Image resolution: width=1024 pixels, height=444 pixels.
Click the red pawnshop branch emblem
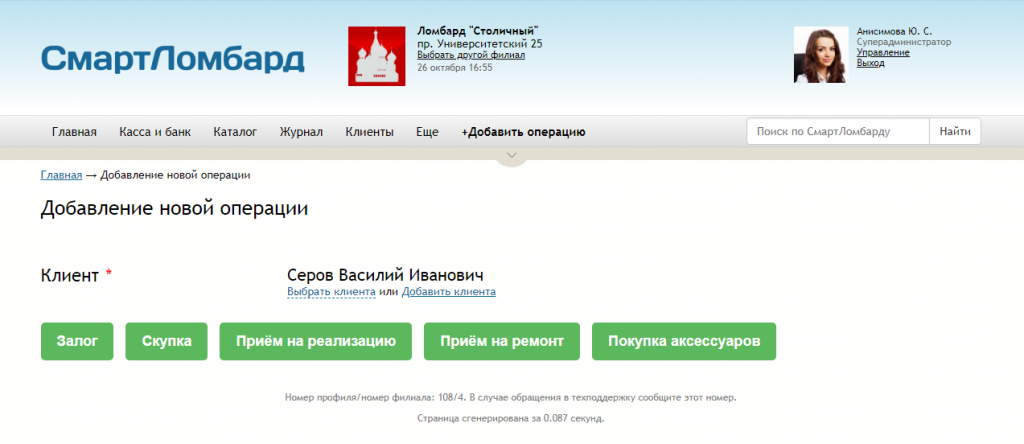coord(376,56)
